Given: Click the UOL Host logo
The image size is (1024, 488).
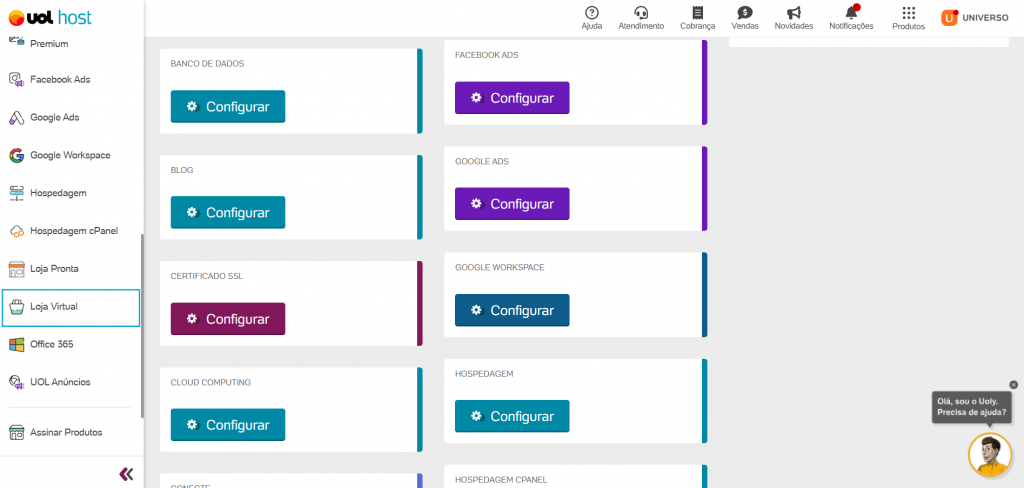Looking at the screenshot, I should pos(50,18).
